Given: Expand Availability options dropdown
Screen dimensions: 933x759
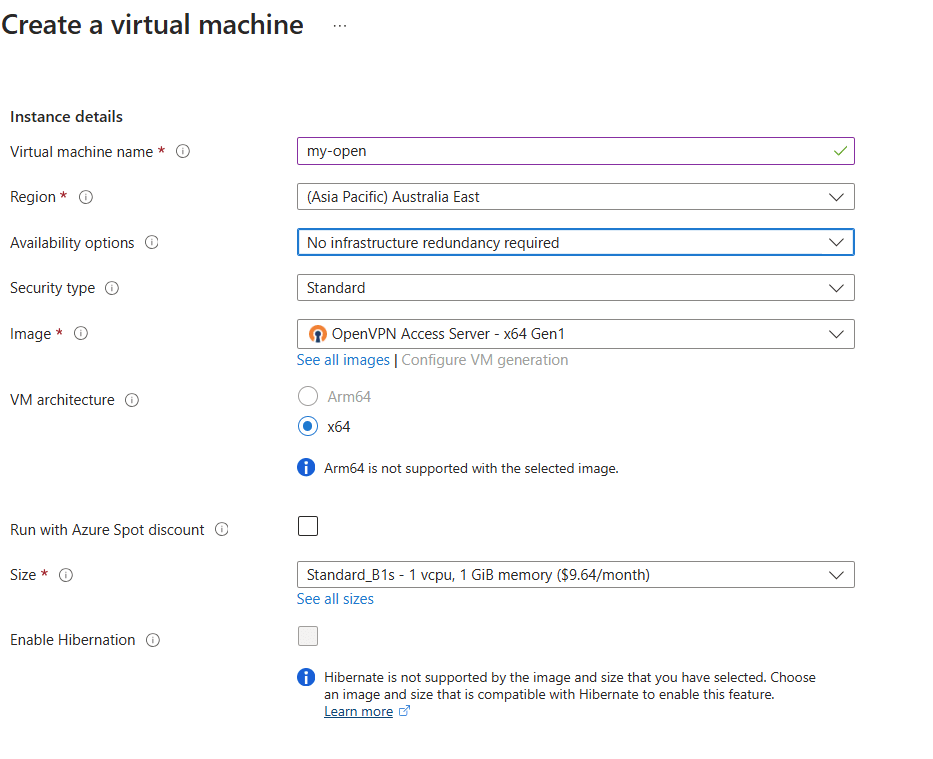Looking at the screenshot, I should point(575,242).
